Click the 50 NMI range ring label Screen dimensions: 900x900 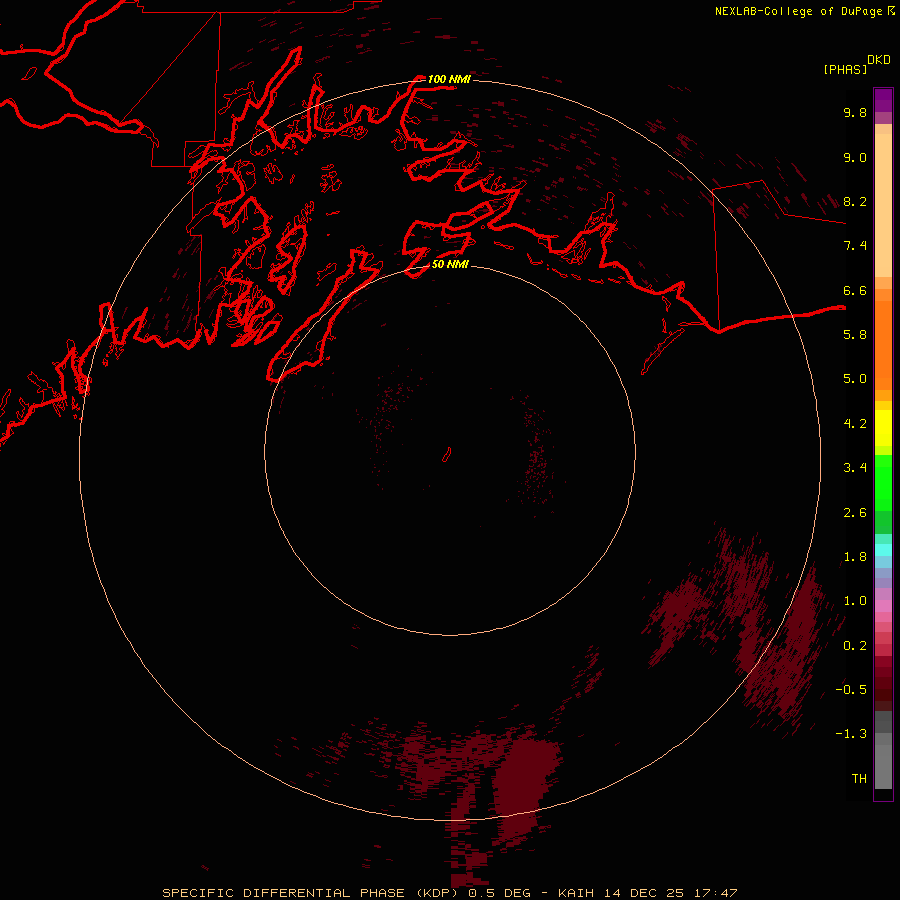450,264
